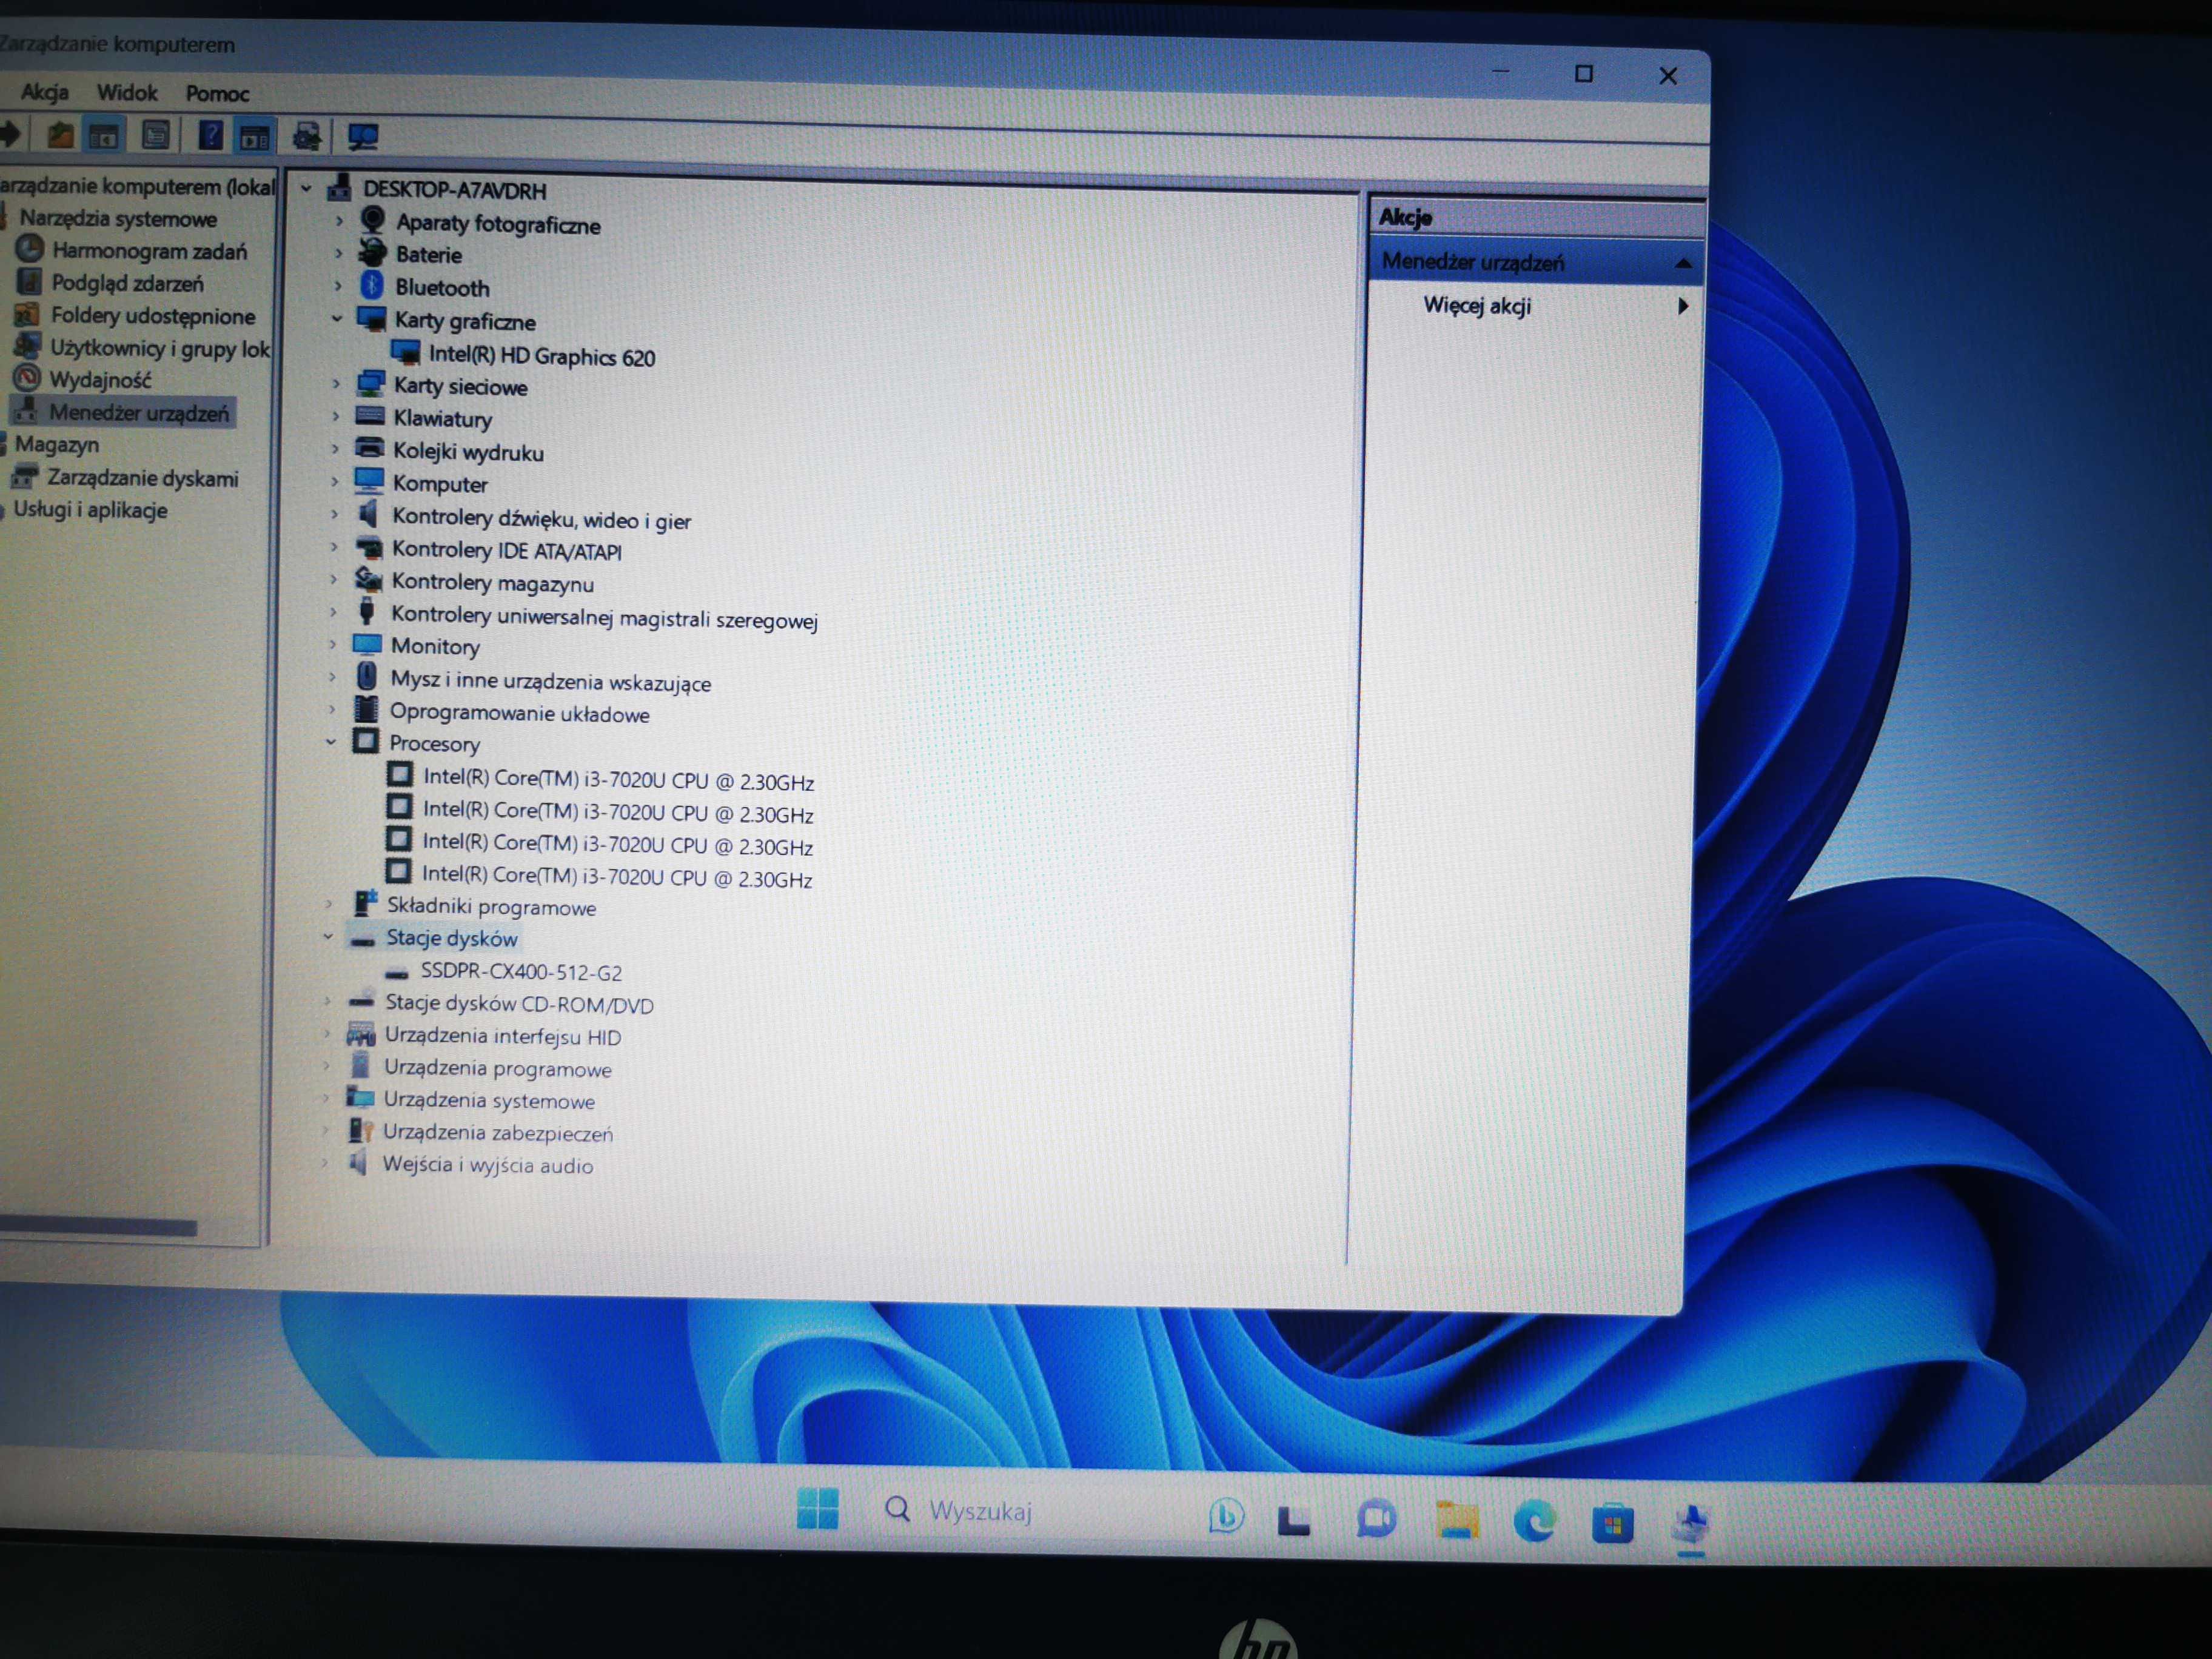Image resolution: width=2212 pixels, height=1659 pixels.
Task: Expand the Monitory category
Action: 332,644
